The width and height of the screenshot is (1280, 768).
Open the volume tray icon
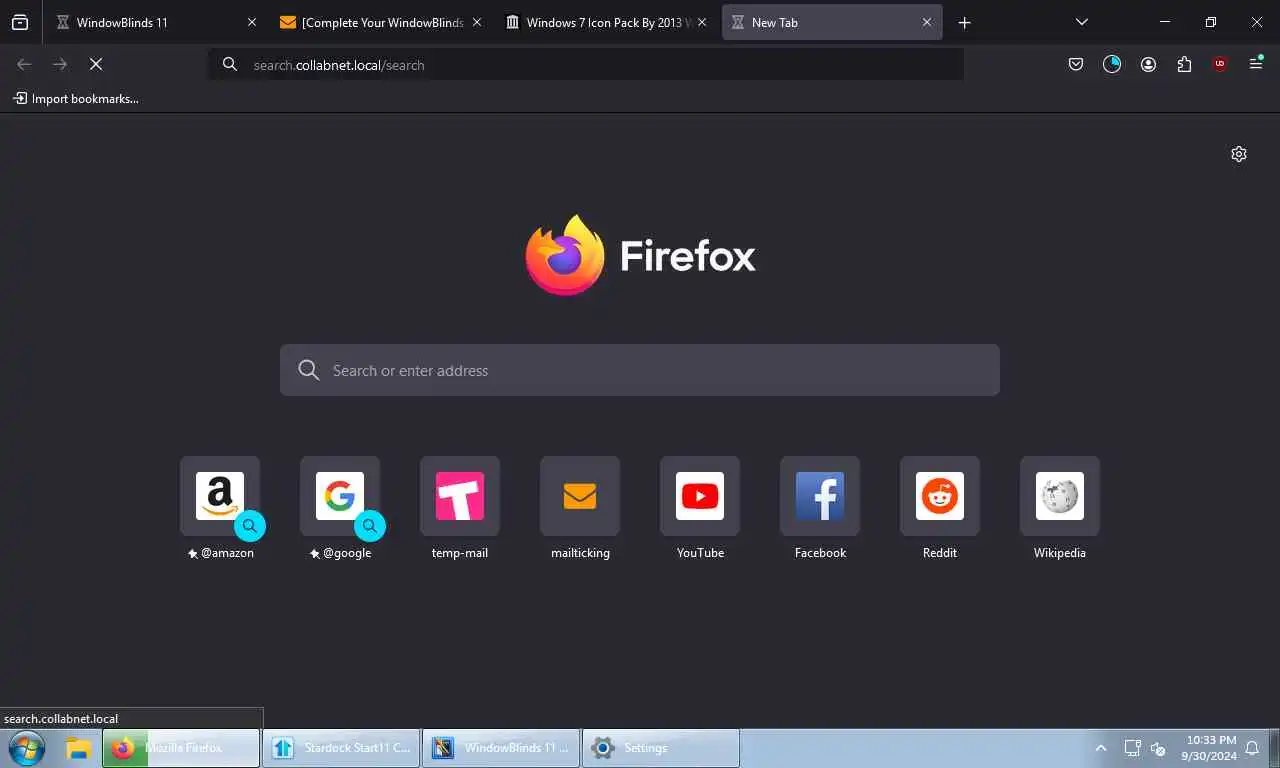point(1158,748)
